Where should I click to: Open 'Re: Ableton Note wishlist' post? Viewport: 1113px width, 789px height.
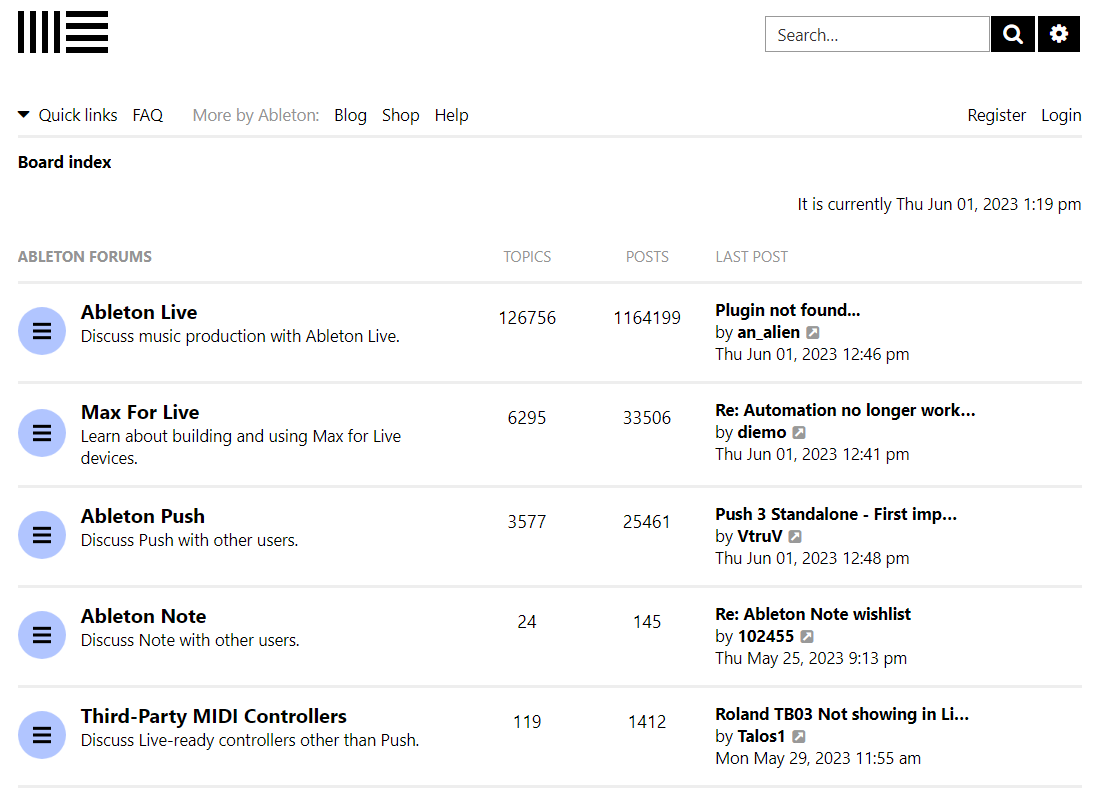pyautogui.click(x=813, y=614)
